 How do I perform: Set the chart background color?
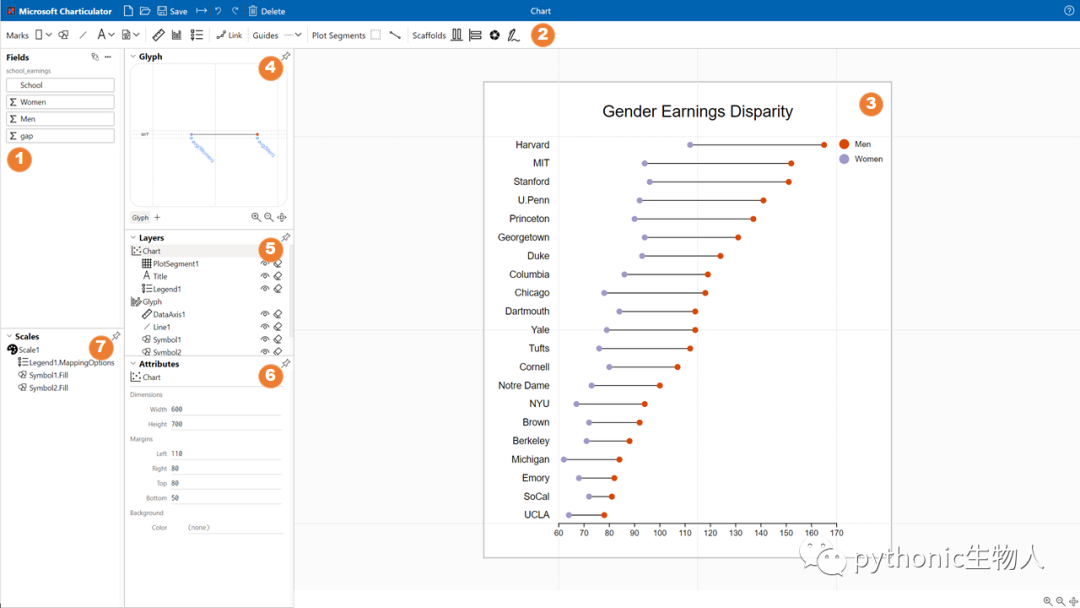point(234,527)
